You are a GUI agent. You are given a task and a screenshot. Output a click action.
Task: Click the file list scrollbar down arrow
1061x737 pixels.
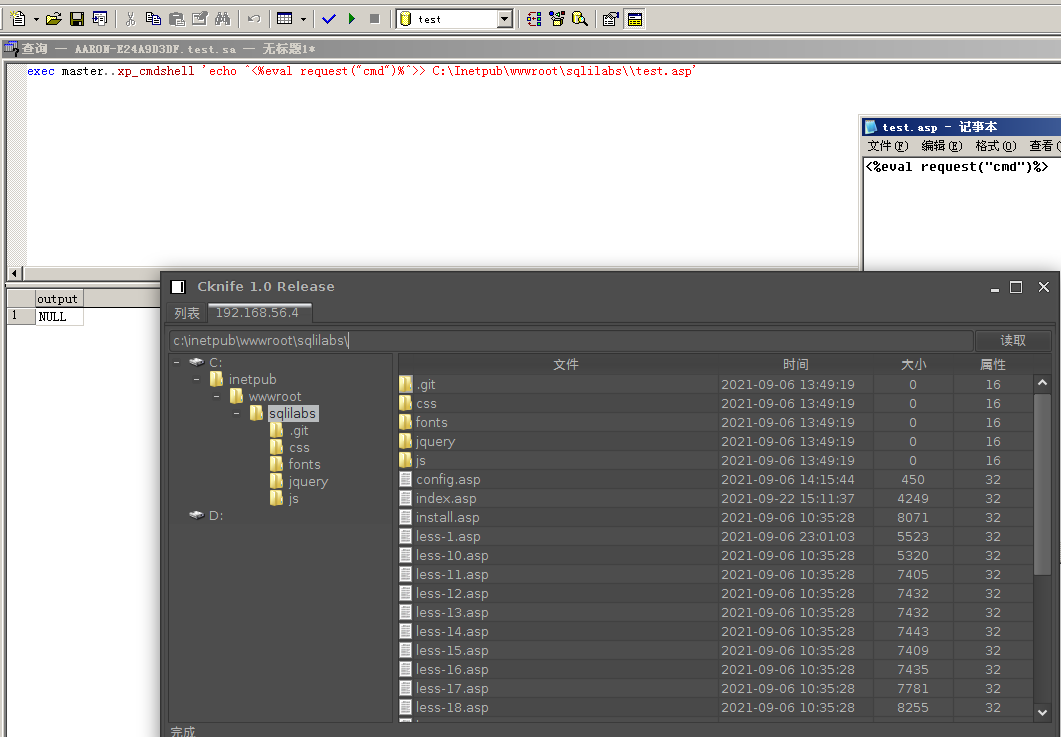point(1042,713)
